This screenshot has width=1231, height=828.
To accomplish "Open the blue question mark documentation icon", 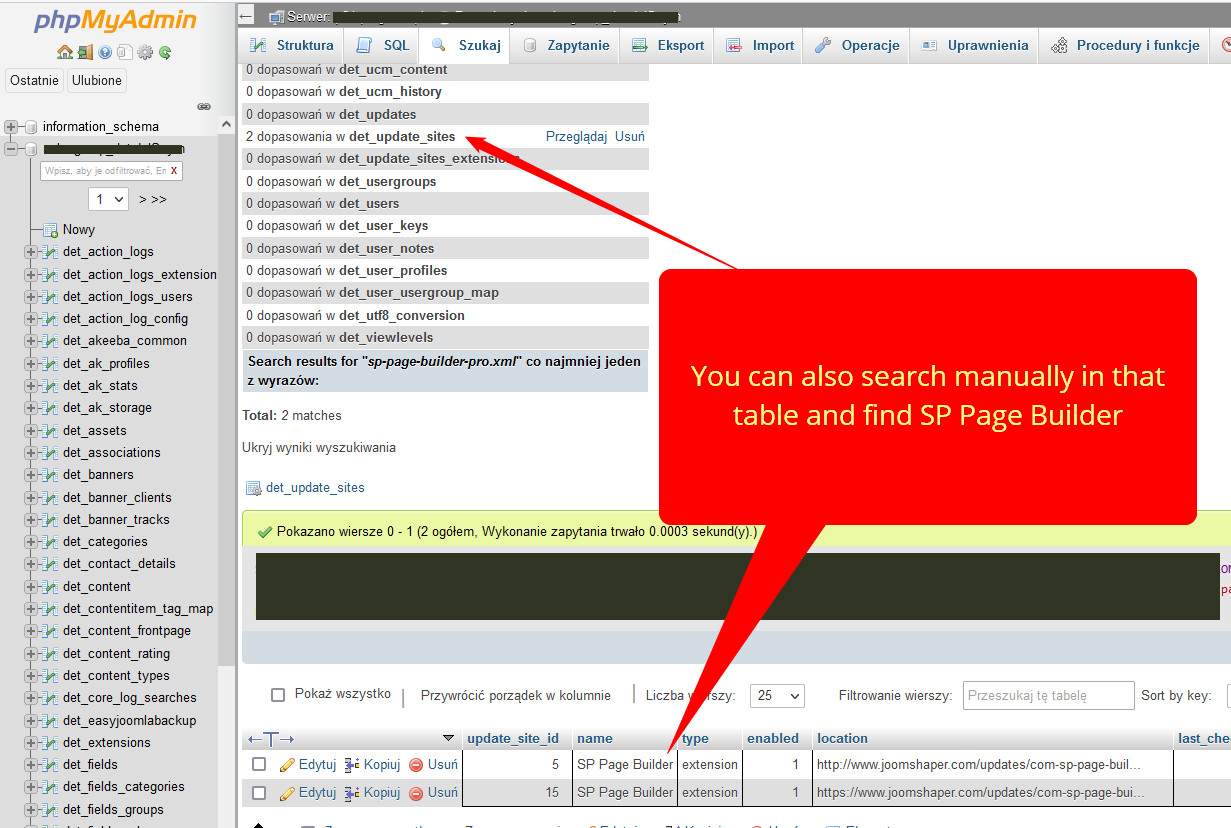I will 105,53.
